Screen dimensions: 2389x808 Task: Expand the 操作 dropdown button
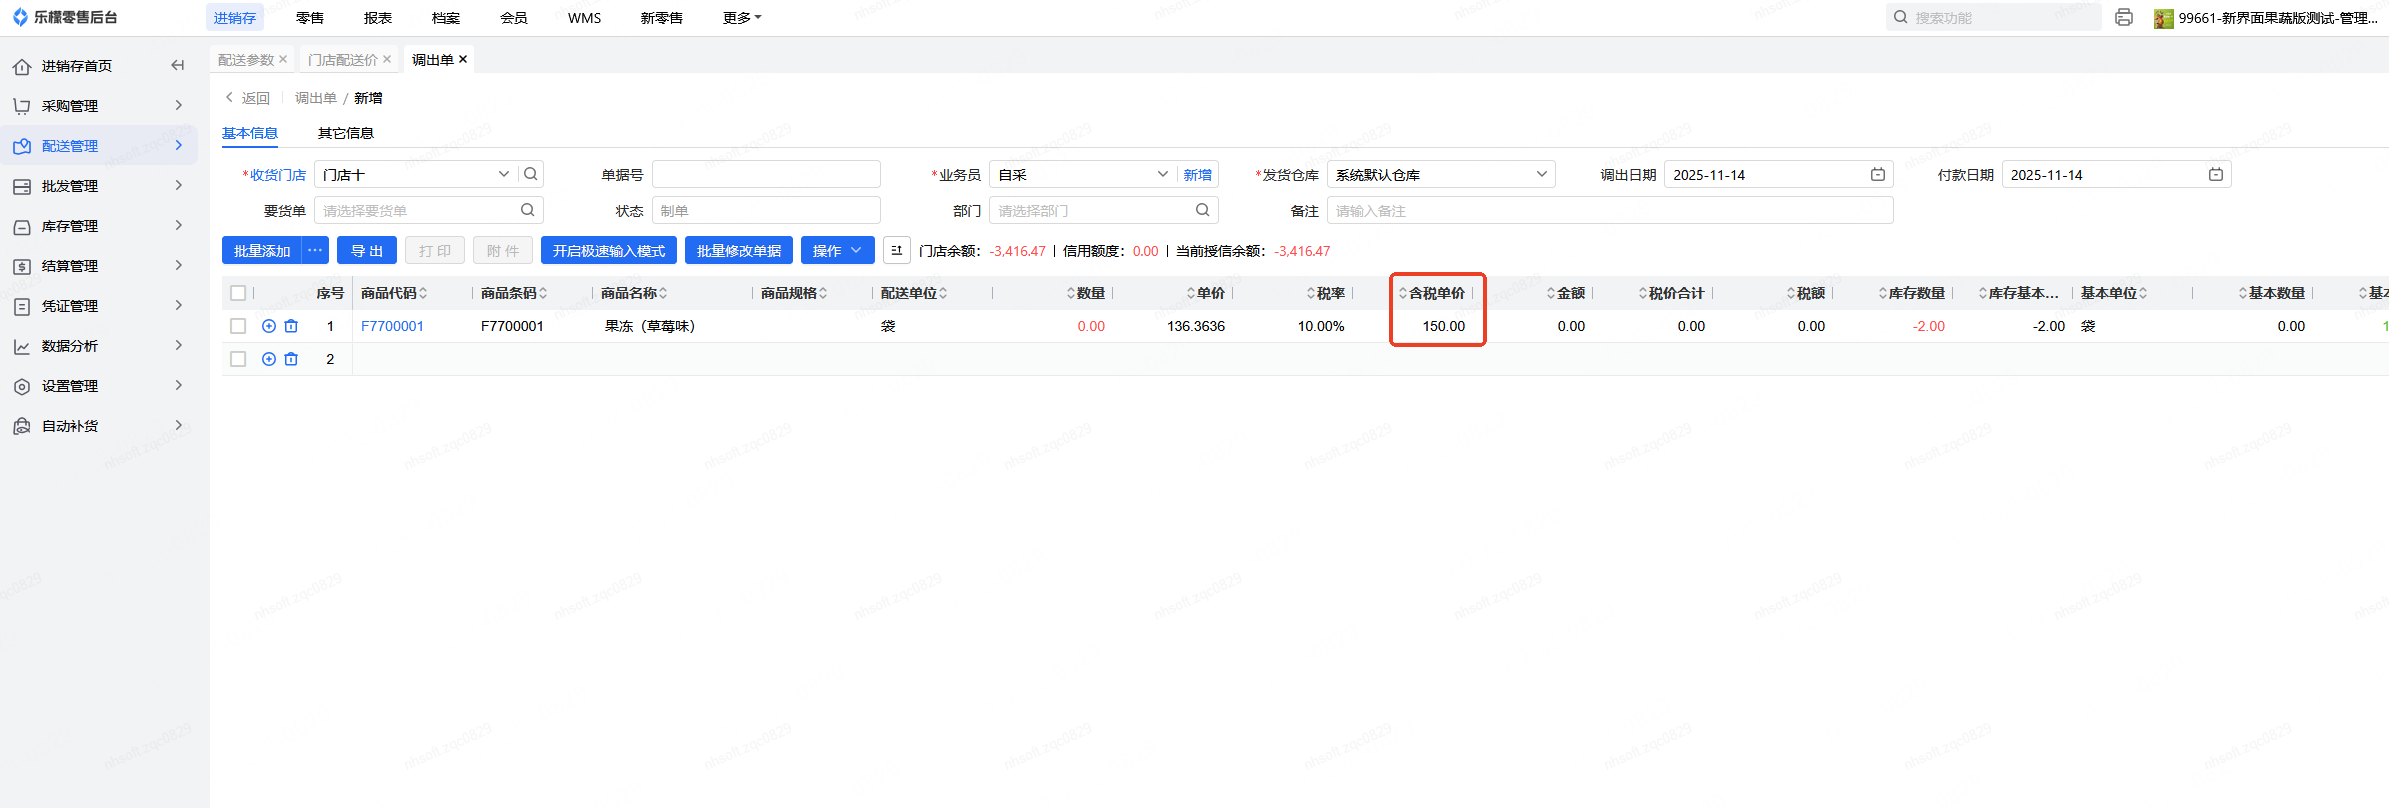(837, 251)
